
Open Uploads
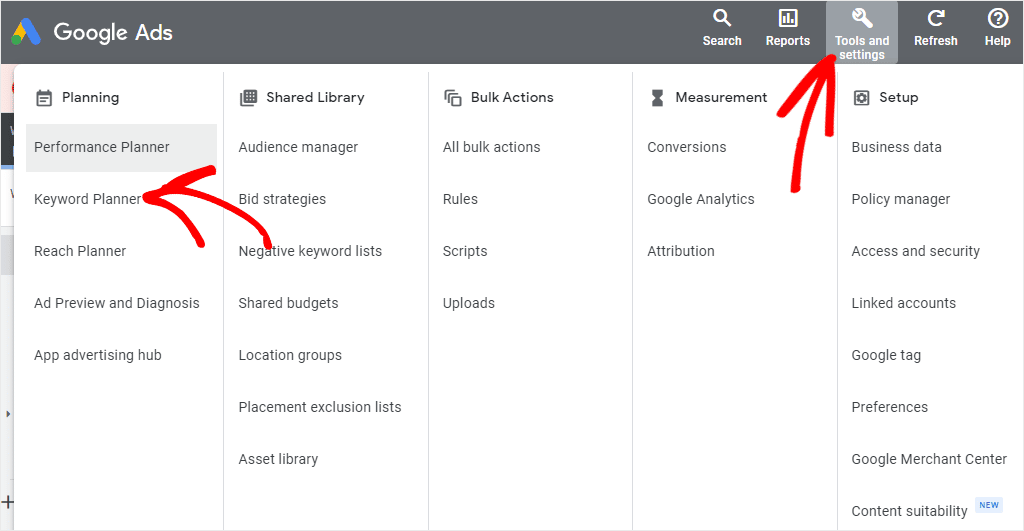pos(468,303)
